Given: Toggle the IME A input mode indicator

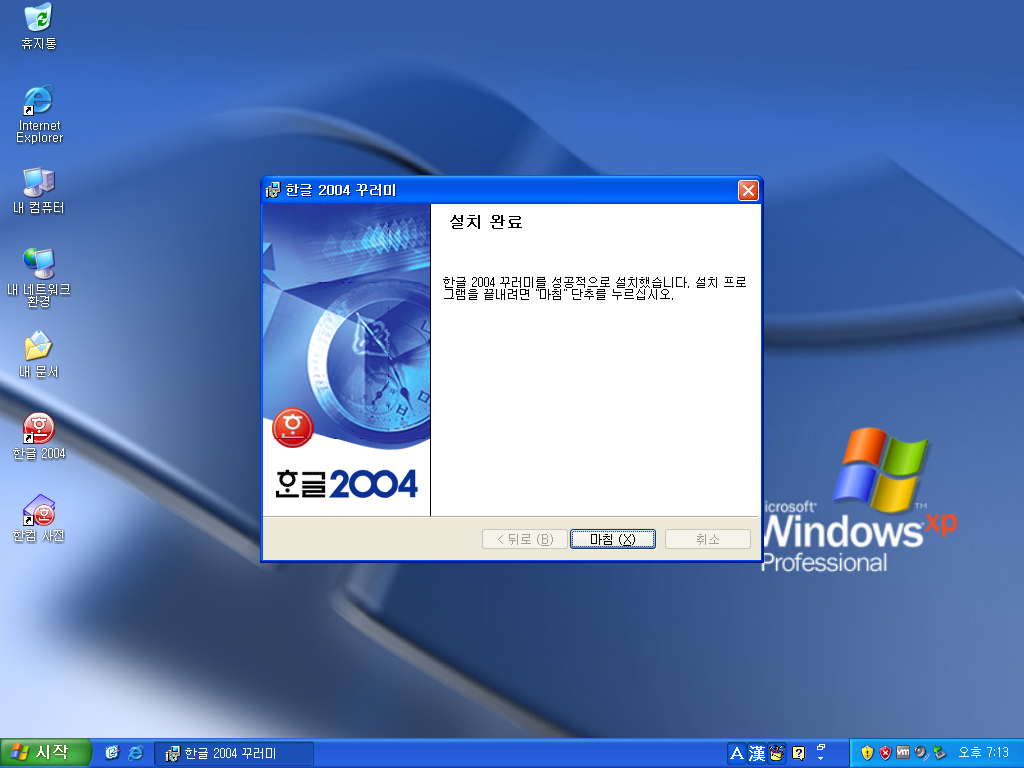Looking at the screenshot, I should coord(737,753).
